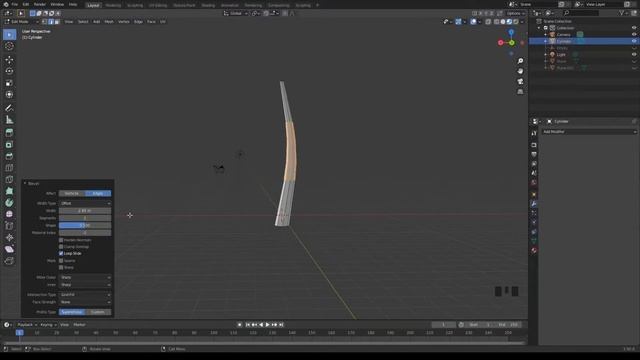Screen dimensions: 640x360
Task: Open the Global transform orientation dropdown
Action: point(236,13)
